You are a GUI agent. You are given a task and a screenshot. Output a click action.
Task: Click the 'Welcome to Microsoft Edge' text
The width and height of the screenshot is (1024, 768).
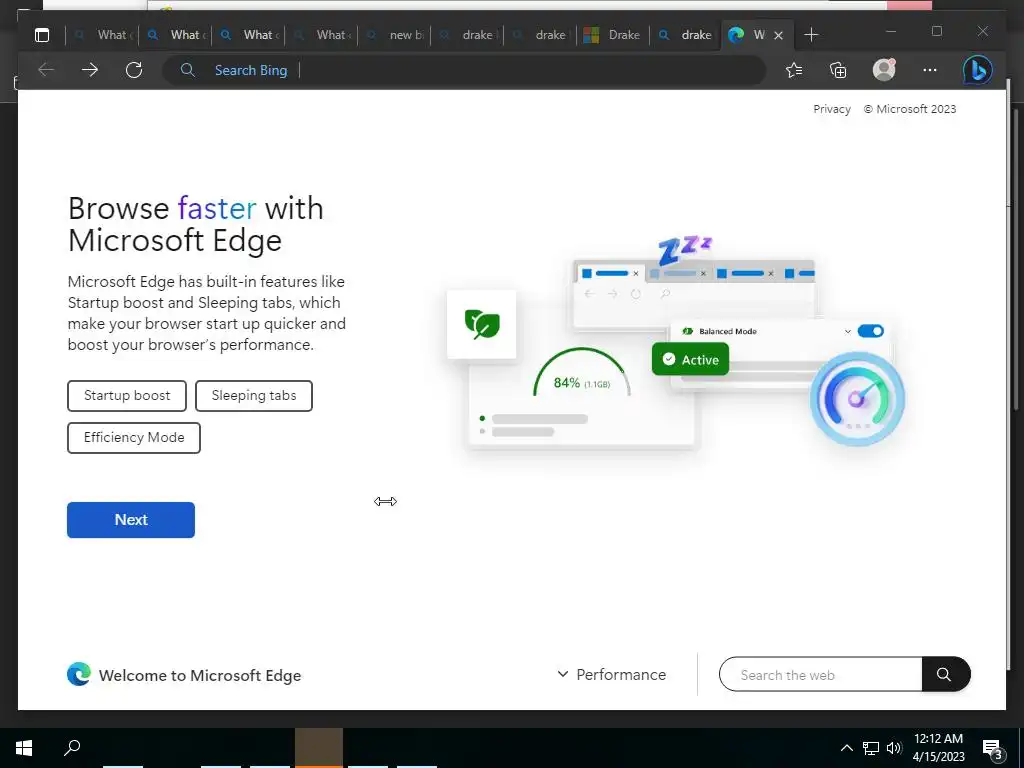[200, 675]
